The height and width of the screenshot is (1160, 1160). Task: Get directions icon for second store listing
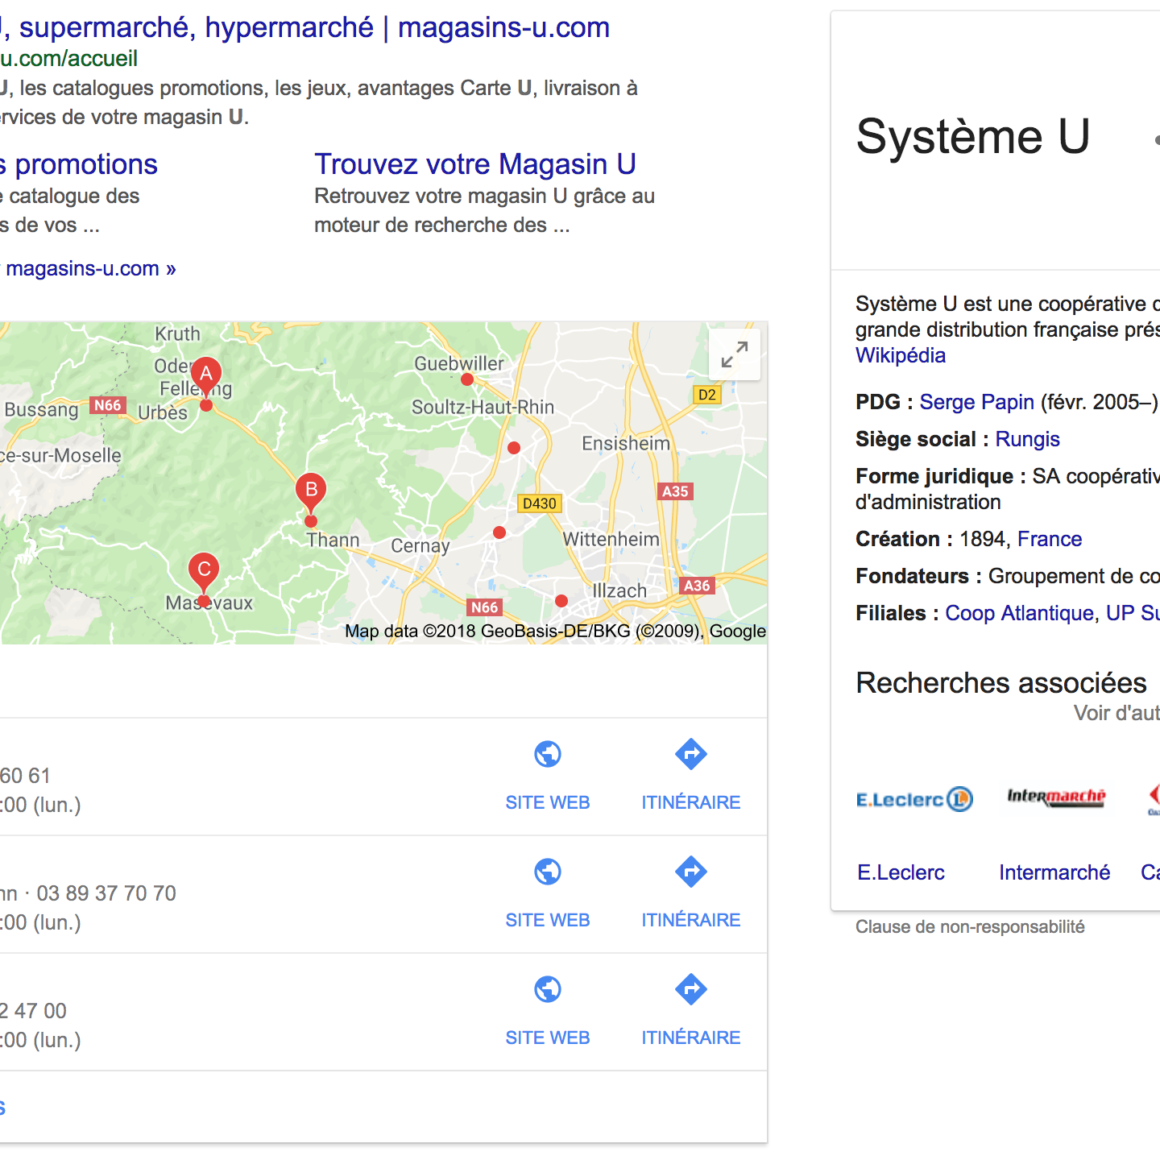(691, 872)
